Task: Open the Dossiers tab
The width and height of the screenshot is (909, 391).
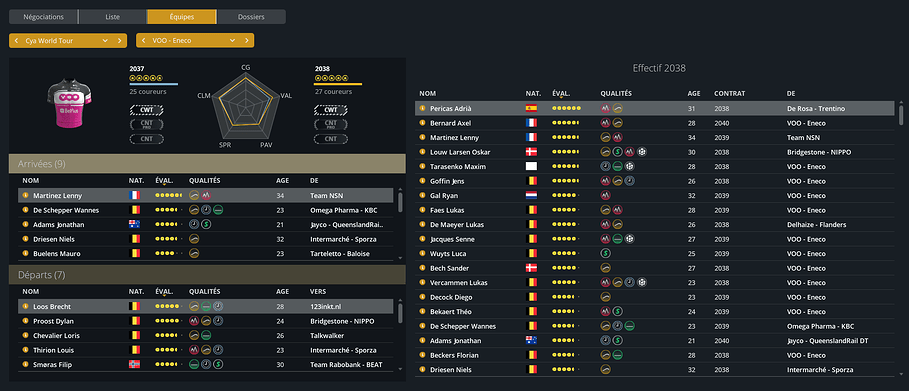Action: pos(251,17)
